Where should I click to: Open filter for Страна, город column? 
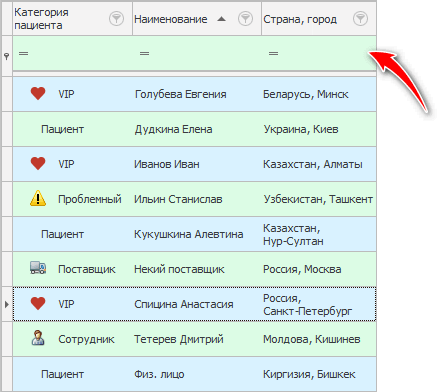360,19
